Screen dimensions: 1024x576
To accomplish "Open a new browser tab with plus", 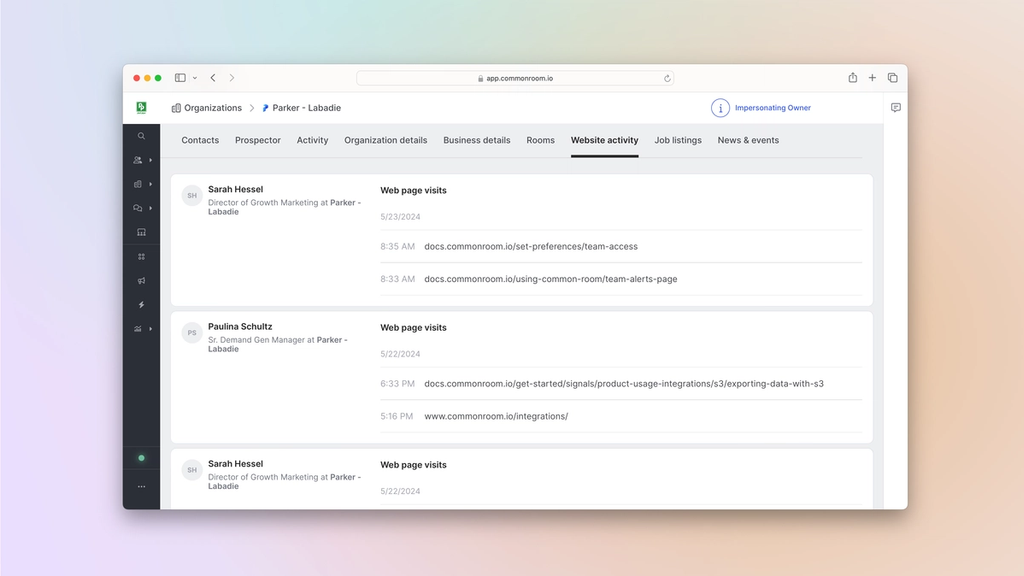I will coord(872,78).
